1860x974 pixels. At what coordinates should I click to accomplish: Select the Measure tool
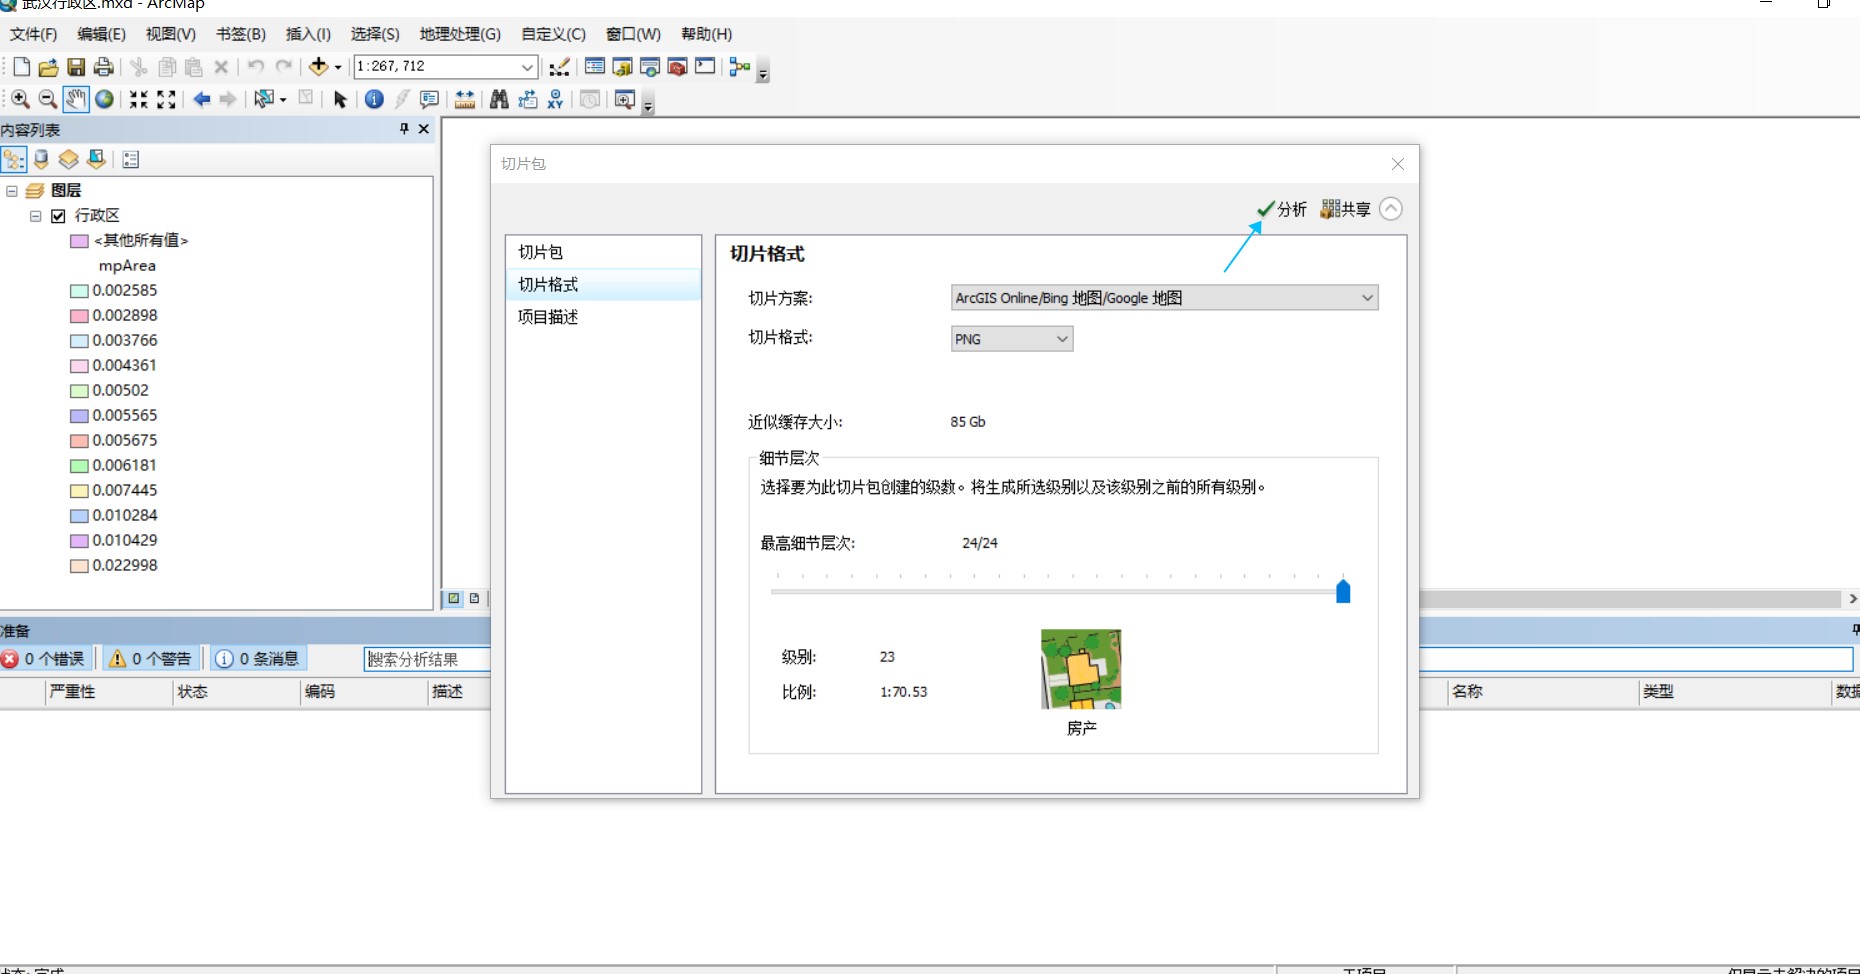click(464, 100)
